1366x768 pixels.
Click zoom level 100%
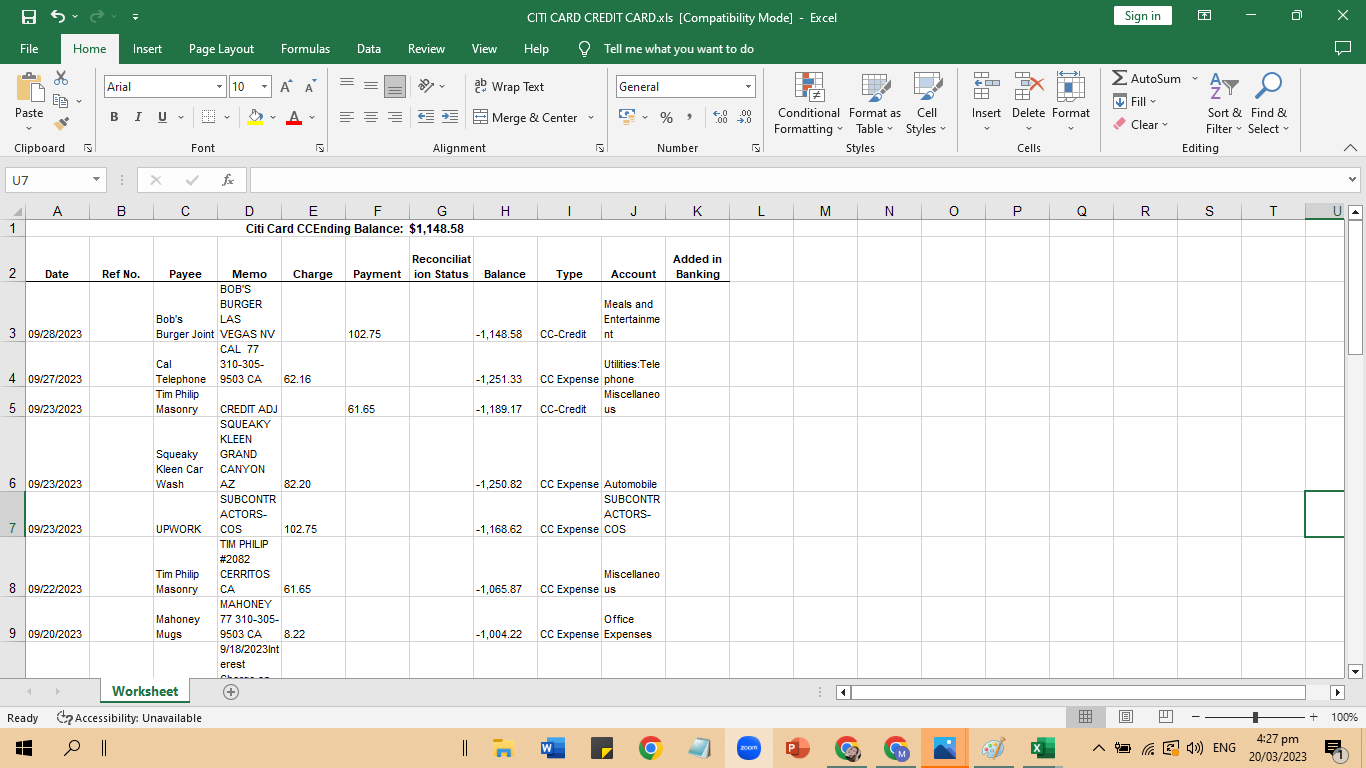click(1345, 717)
